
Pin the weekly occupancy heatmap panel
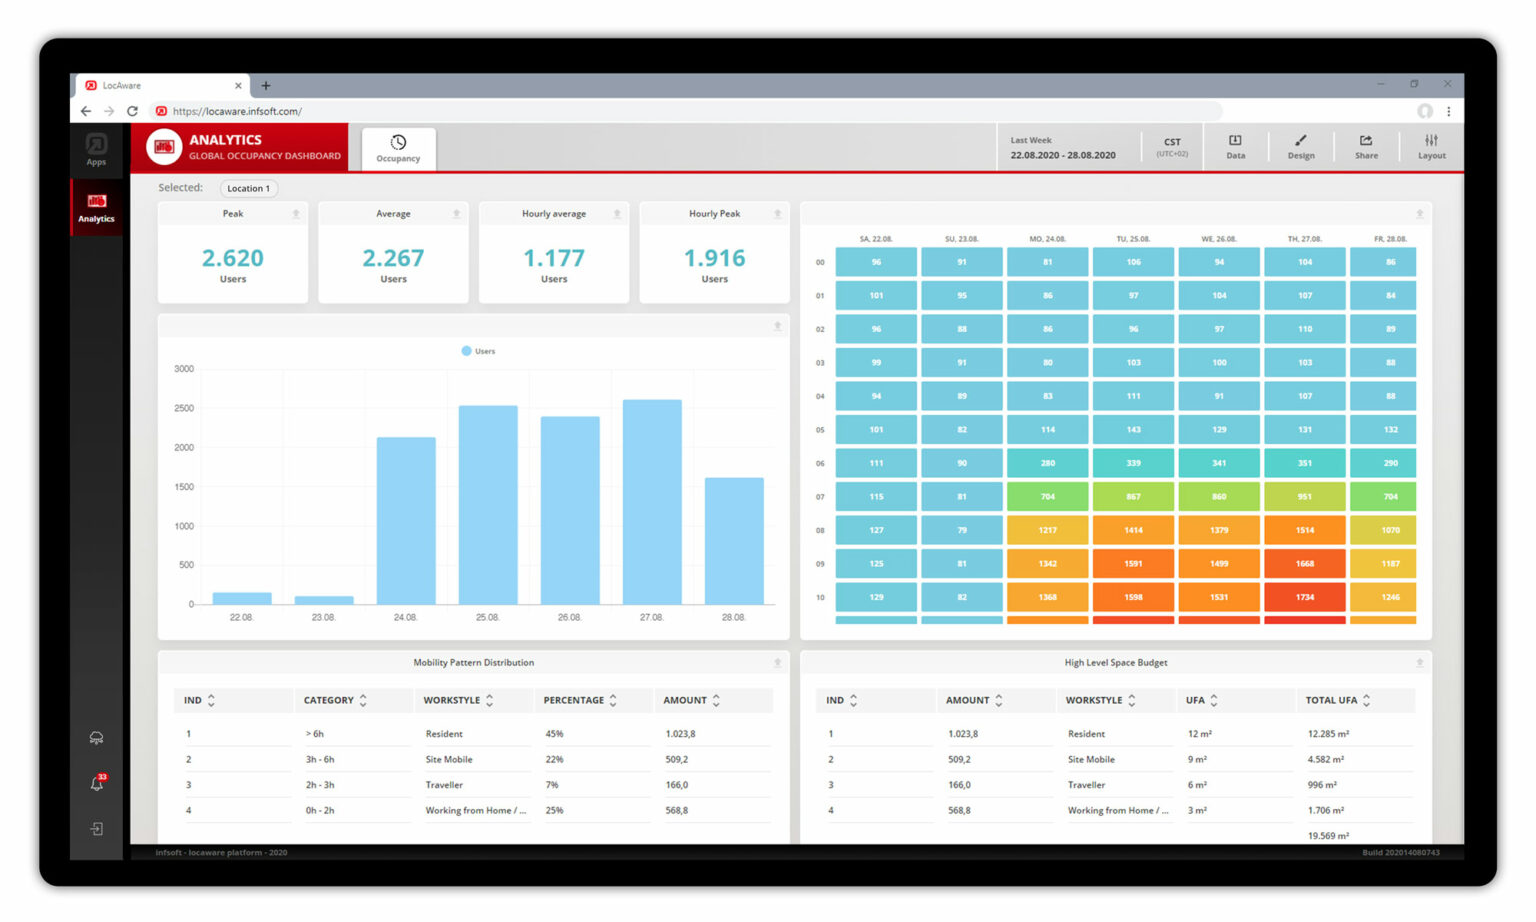1419,213
